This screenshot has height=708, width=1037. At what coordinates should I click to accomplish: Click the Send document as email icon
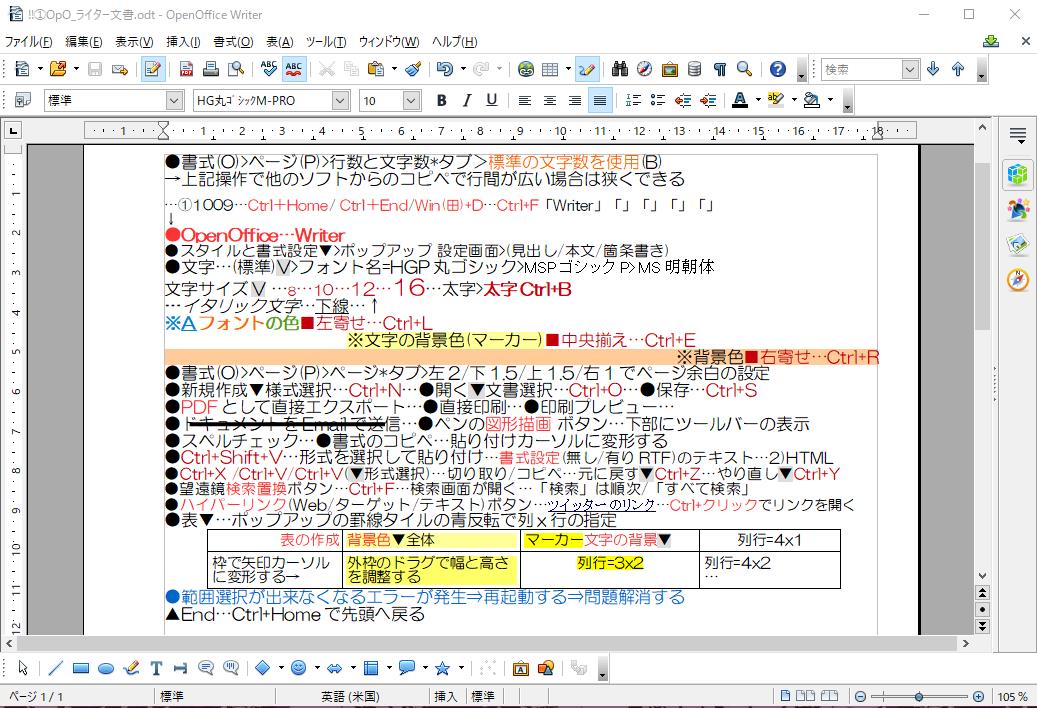click(x=120, y=69)
